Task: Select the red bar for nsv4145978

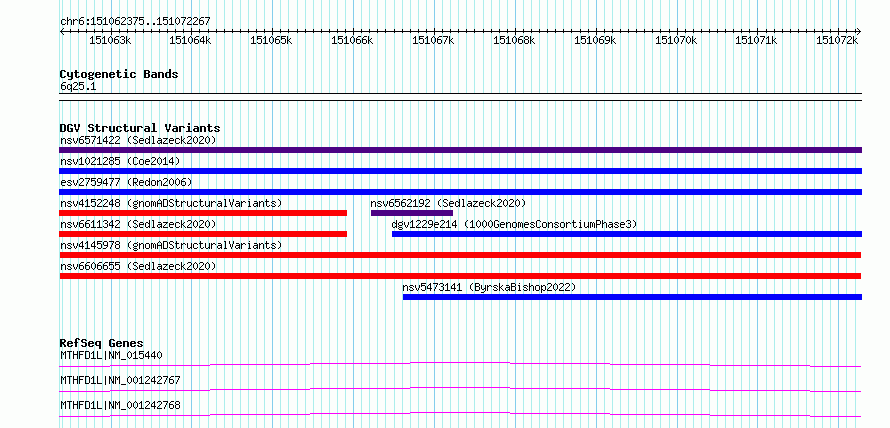Action: tap(460, 255)
